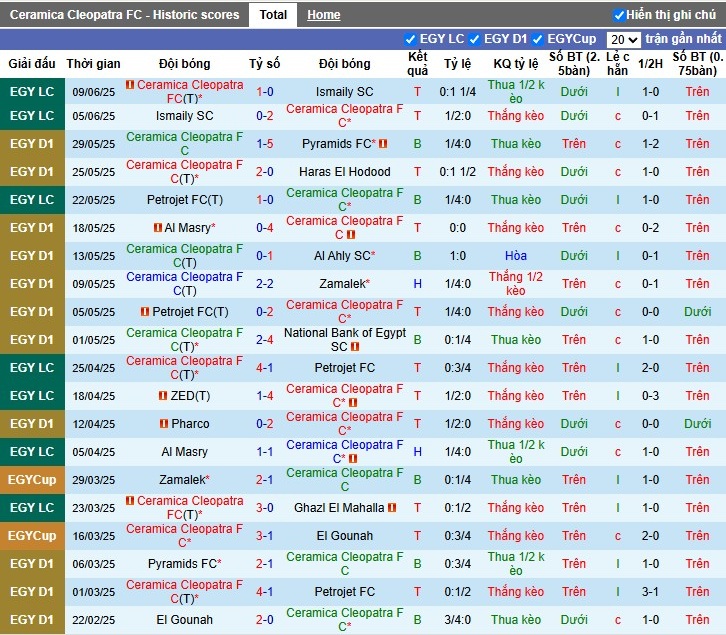Open the 1-4 score at ZED(T)
The height and width of the screenshot is (635, 726).
(x=265, y=396)
